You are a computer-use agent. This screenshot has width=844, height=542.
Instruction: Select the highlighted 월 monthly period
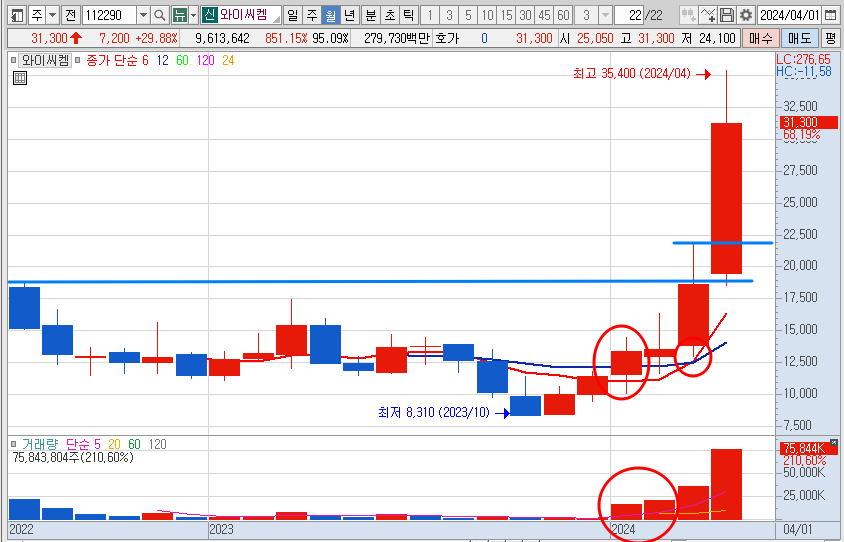(330, 15)
